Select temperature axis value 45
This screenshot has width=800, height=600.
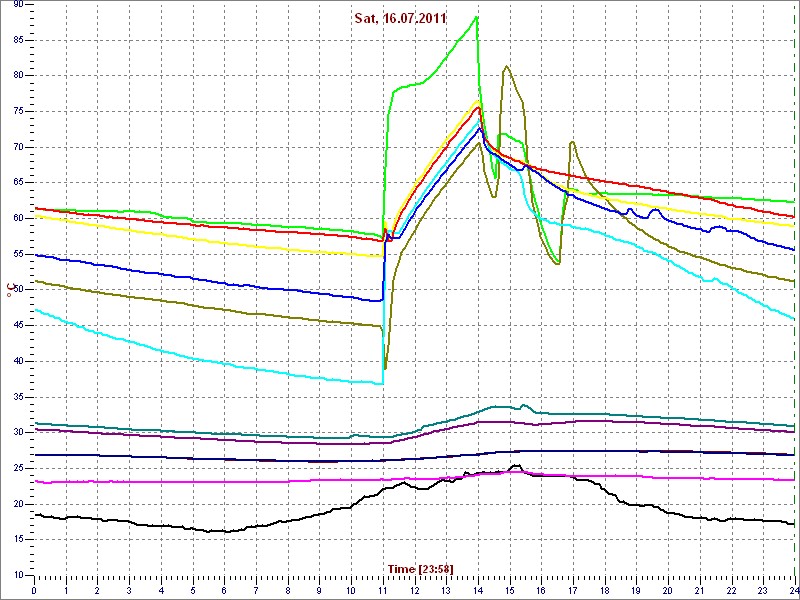click(x=18, y=326)
